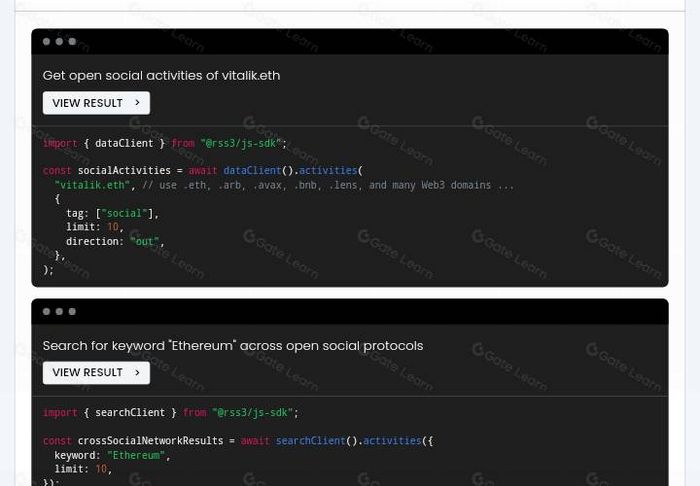Viewport: 700px width, 486px height.
Task: Click third window dot on top code card
Action: [x=72, y=42]
